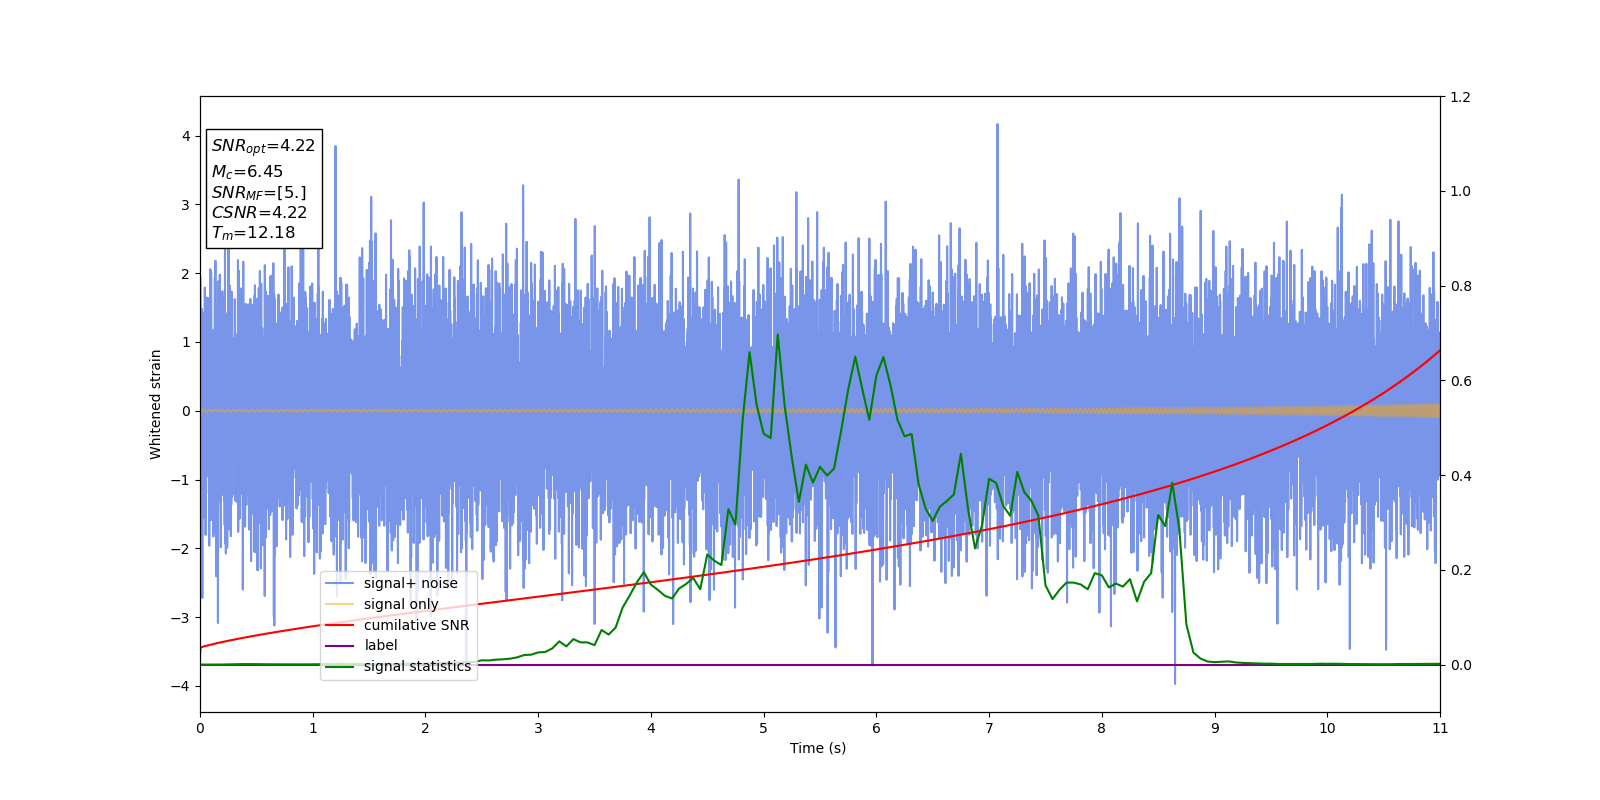The height and width of the screenshot is (800, 1600).
Task: Click the green line swatch in legend
Action: 340,666
